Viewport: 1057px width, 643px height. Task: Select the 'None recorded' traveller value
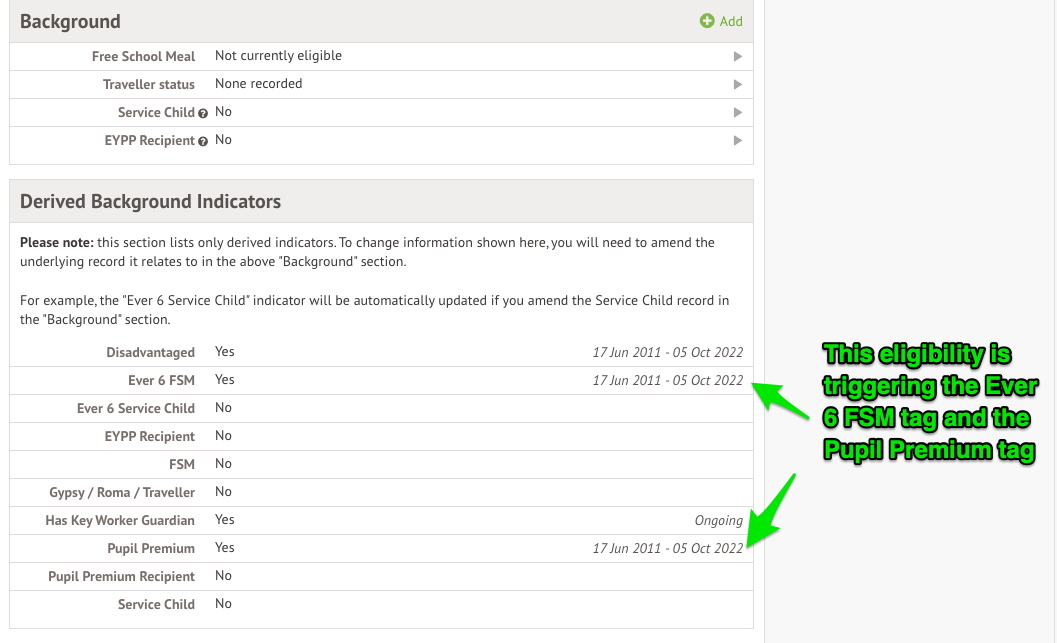point(258,84)
